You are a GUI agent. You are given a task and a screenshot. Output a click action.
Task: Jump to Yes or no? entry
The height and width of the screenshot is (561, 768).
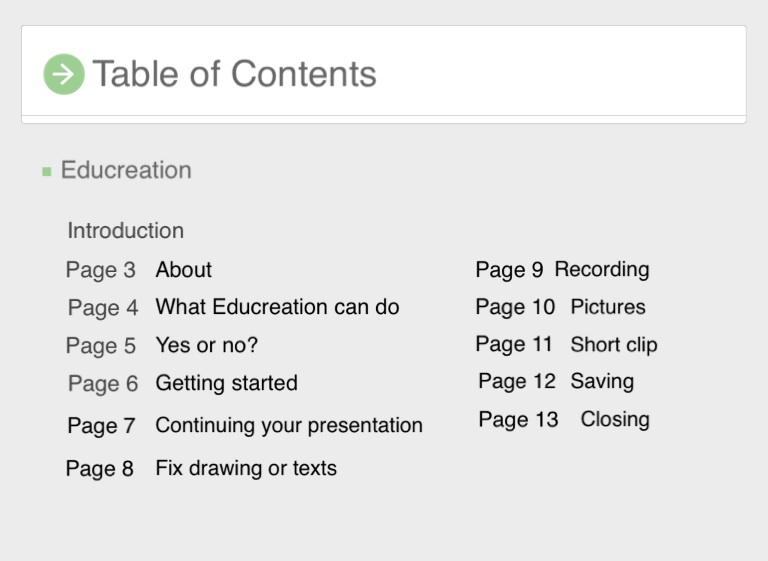point(206,345)
